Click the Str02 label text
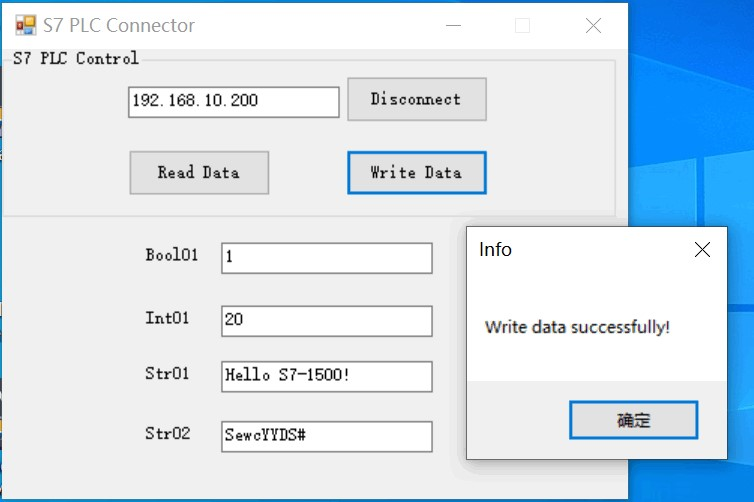 click(167, 434)
